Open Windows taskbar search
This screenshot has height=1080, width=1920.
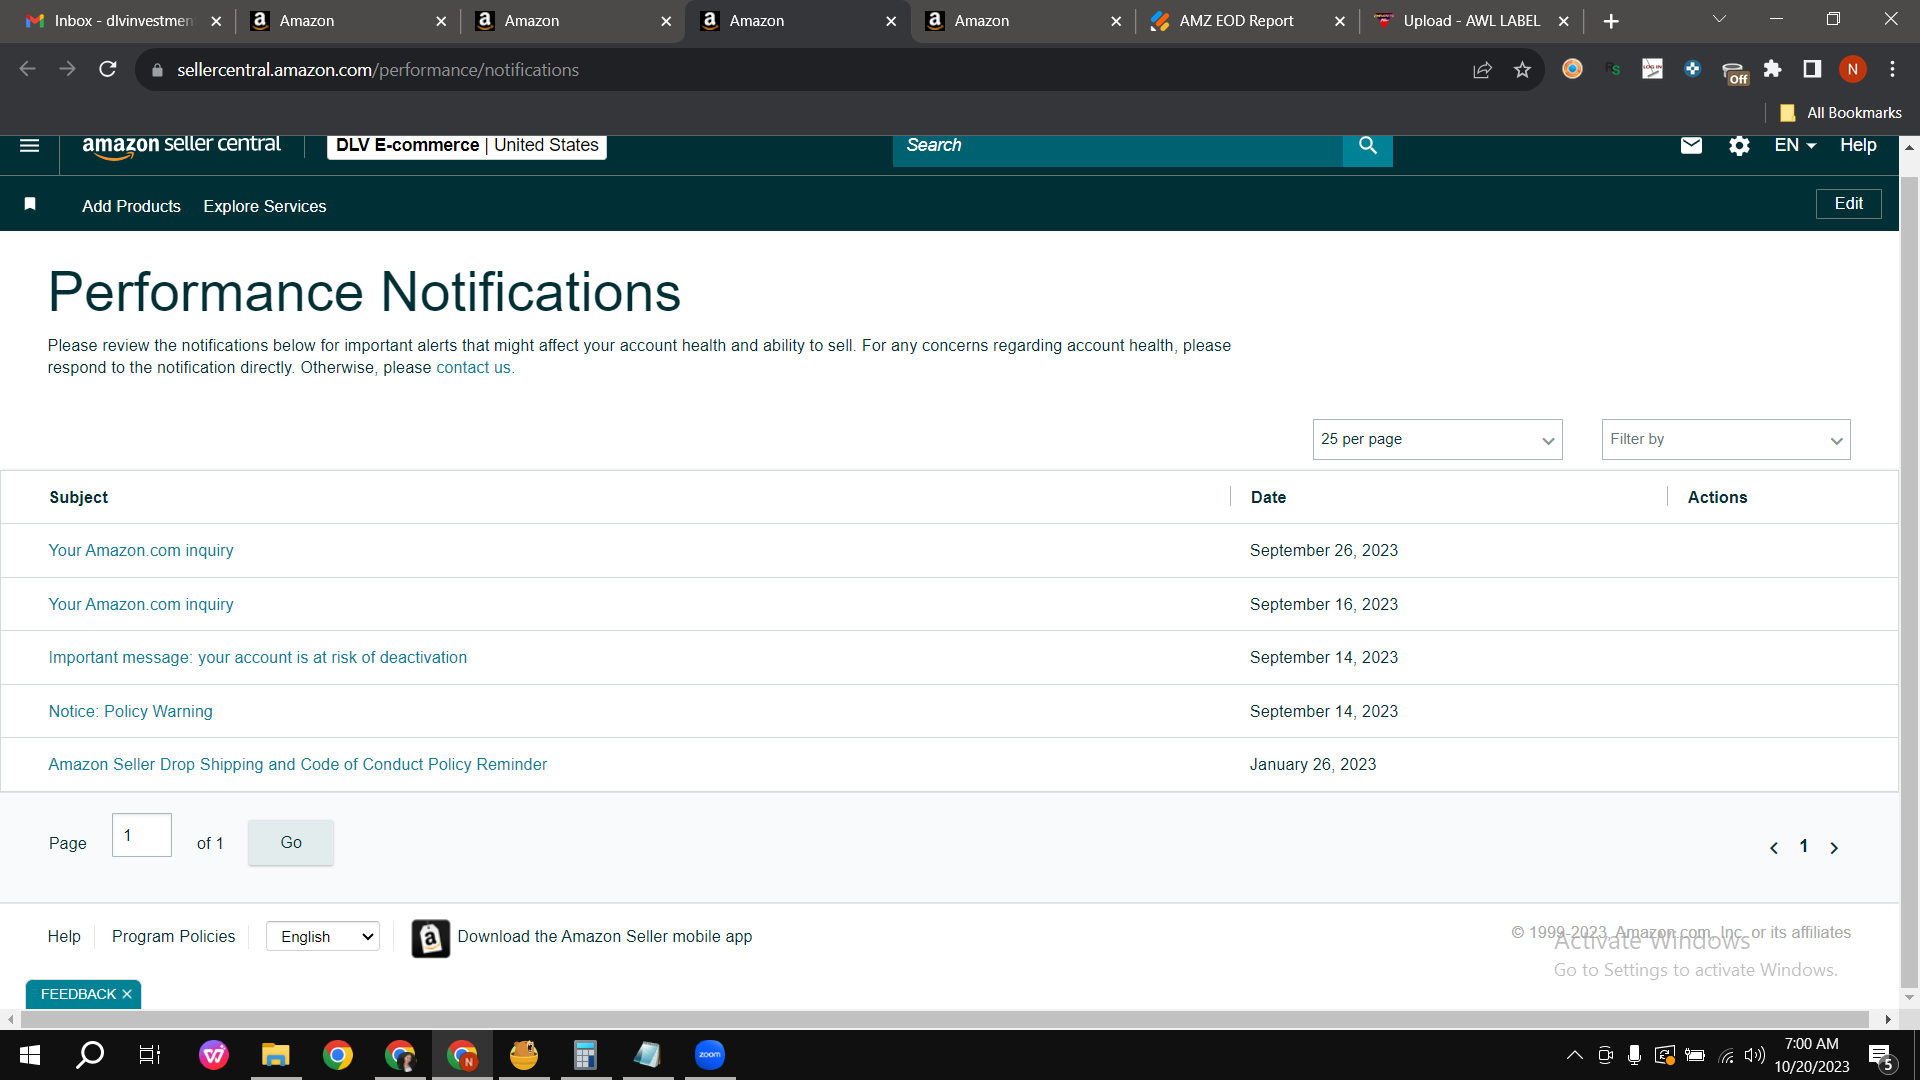click(90, 1054)
